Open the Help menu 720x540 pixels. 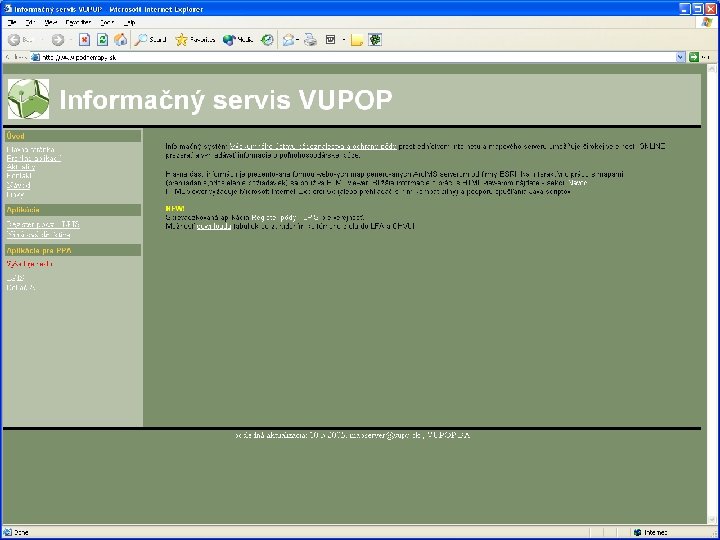tap(129, 22)
